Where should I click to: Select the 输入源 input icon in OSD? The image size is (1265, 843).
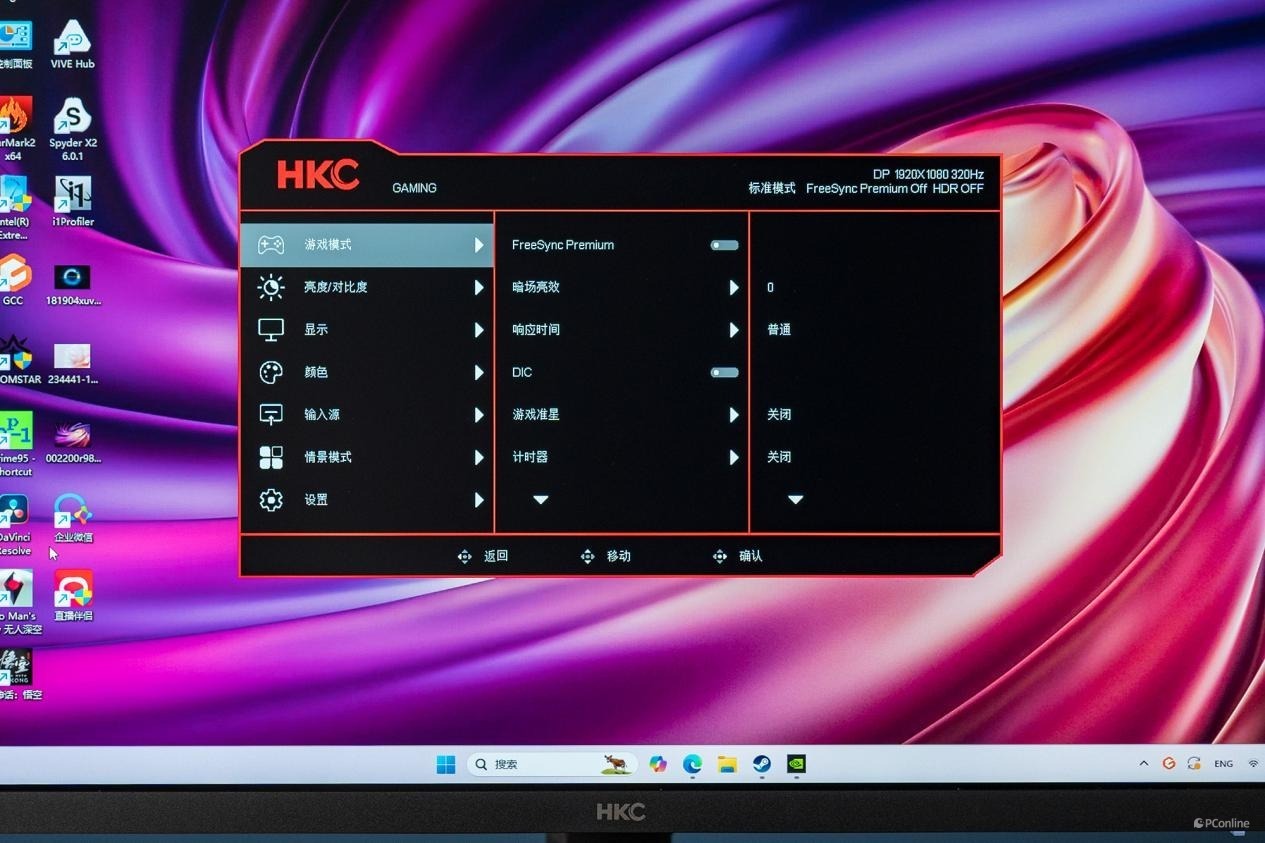coord(271,415)
